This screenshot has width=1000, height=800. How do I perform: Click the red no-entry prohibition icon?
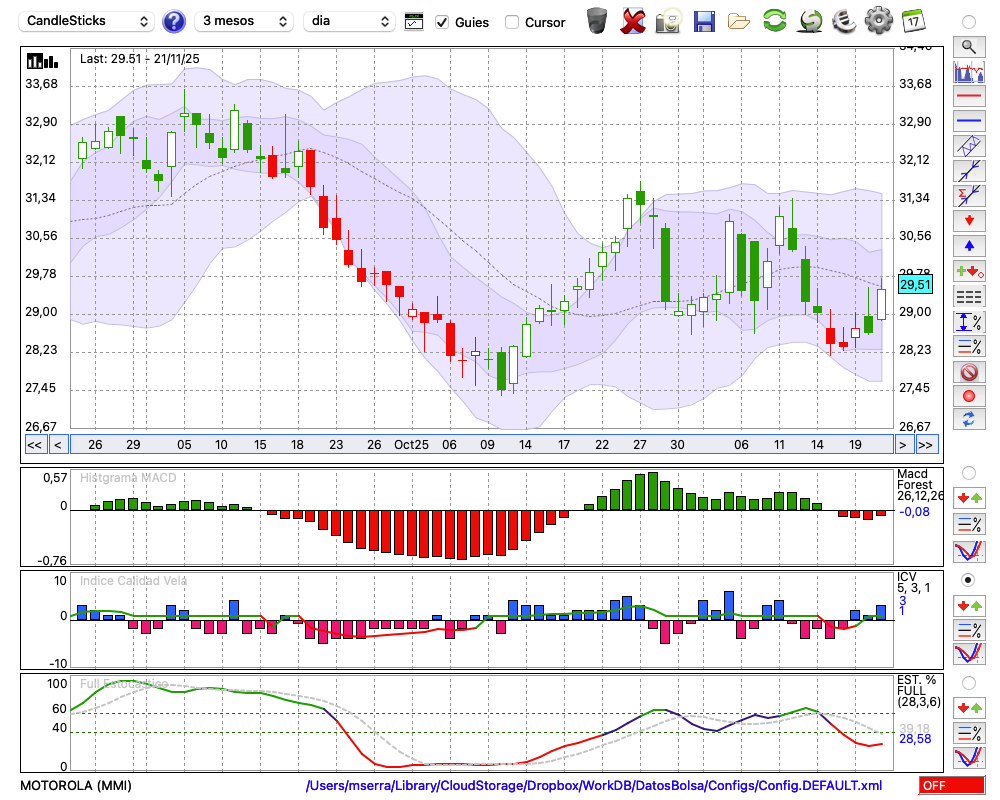click(968, 372)
